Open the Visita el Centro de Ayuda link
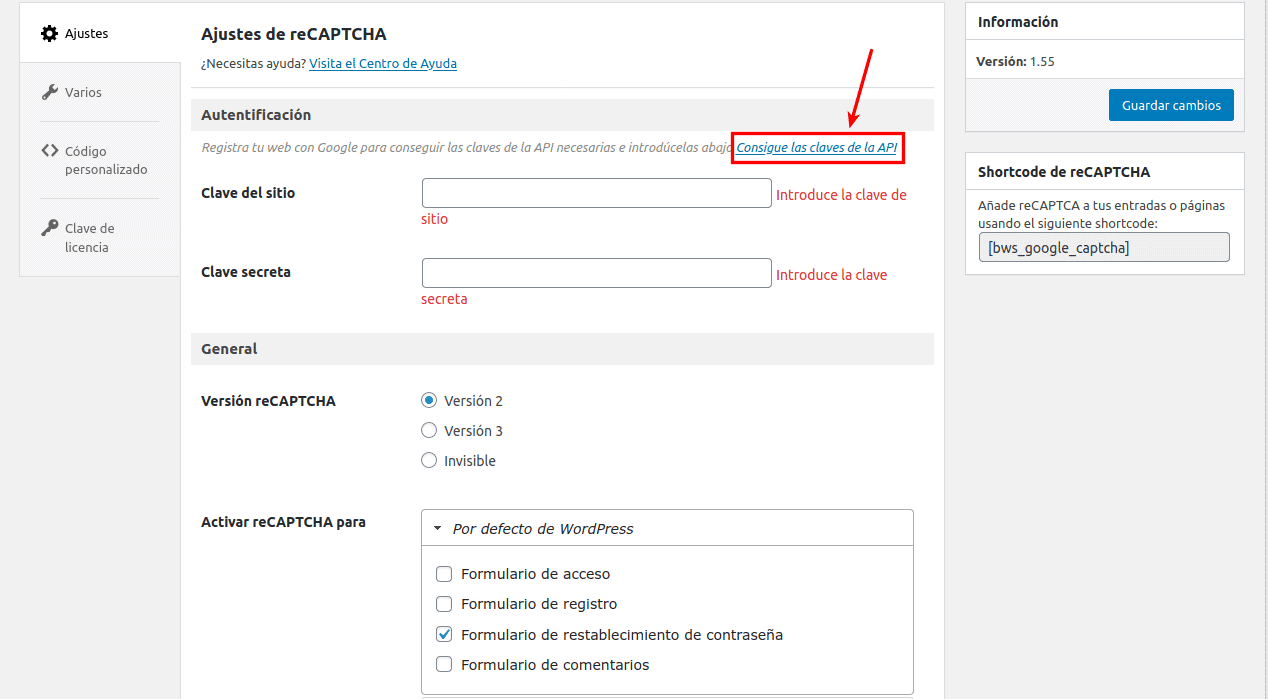This screenshot has width=1268, height=699. coord(383,63)
